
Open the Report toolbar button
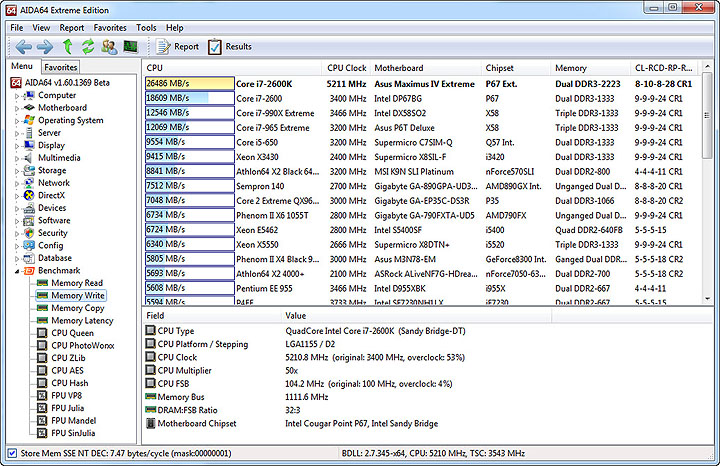[x=178, y=46]
